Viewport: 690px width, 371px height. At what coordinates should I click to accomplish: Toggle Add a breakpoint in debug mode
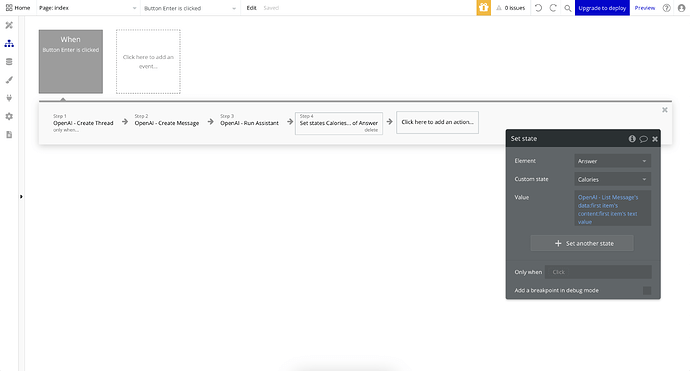[x=647, y=290]
